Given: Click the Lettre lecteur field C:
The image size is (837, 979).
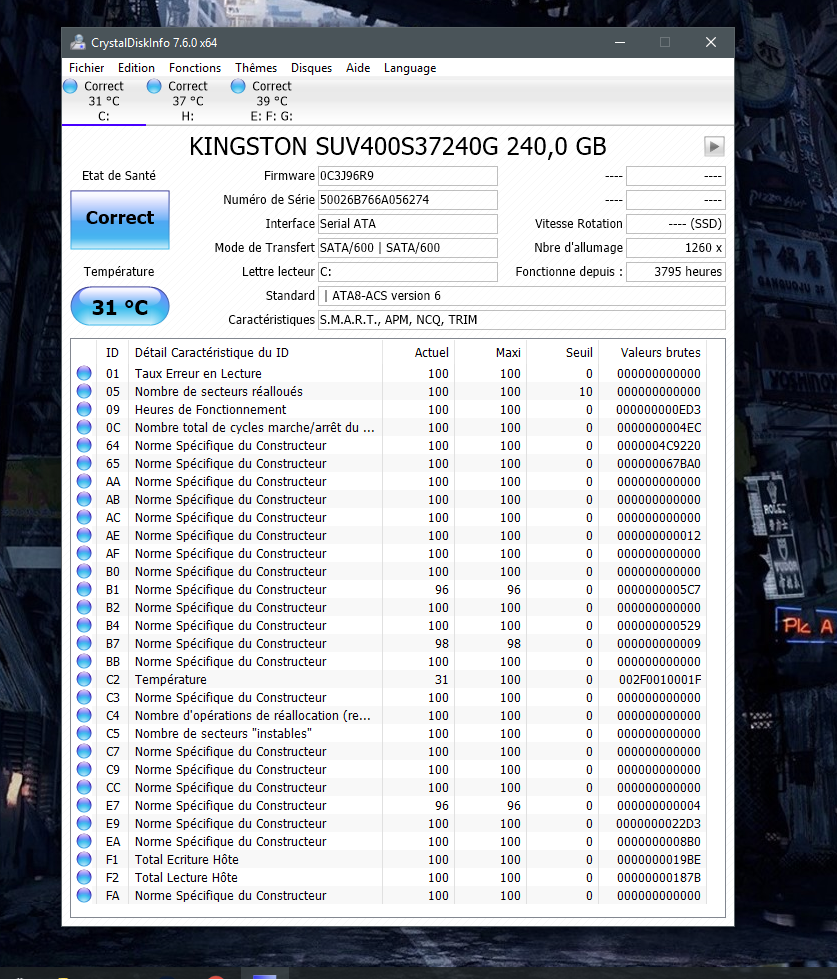Looking at the screenshot, I should click(408, 272).
